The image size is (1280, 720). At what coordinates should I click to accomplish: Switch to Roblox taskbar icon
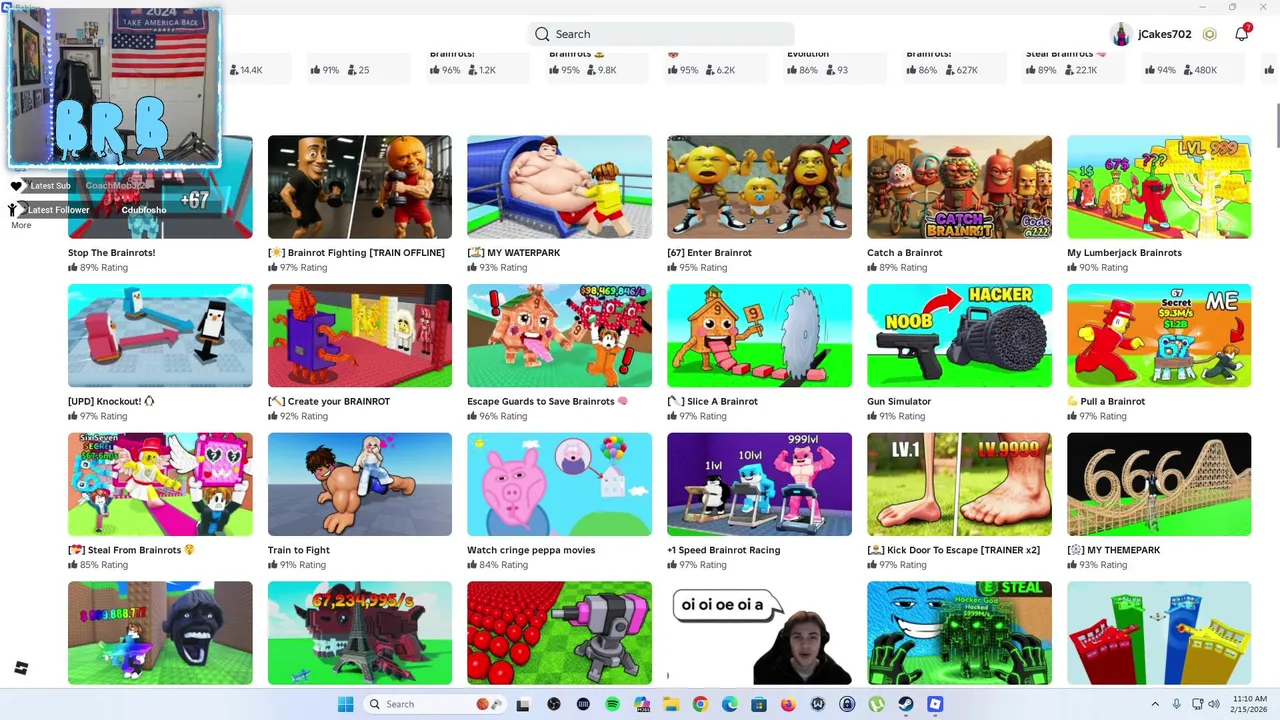tap(935, 704)
